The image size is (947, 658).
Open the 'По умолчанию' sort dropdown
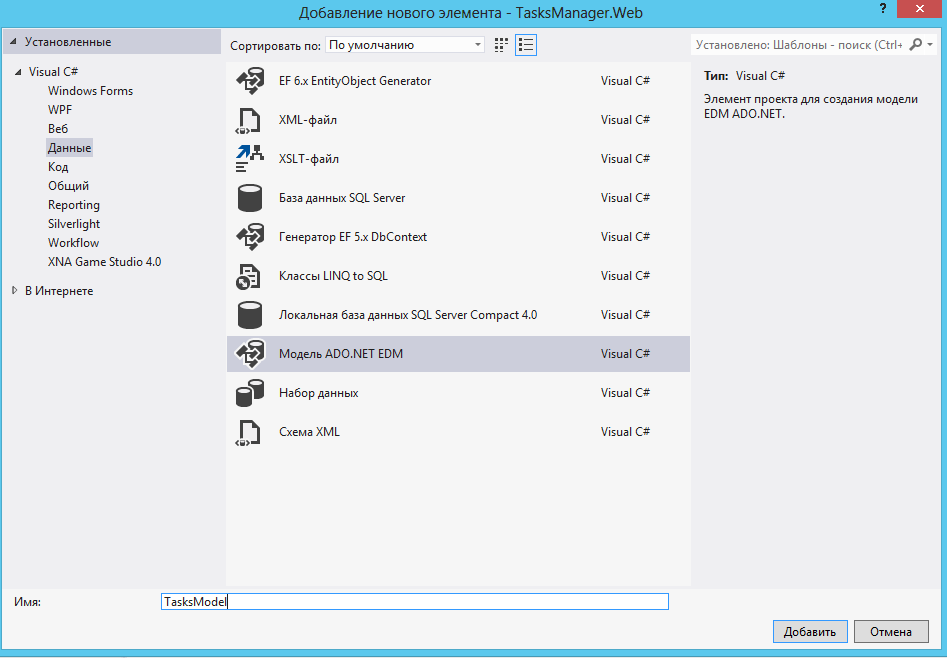pos(405,45)
